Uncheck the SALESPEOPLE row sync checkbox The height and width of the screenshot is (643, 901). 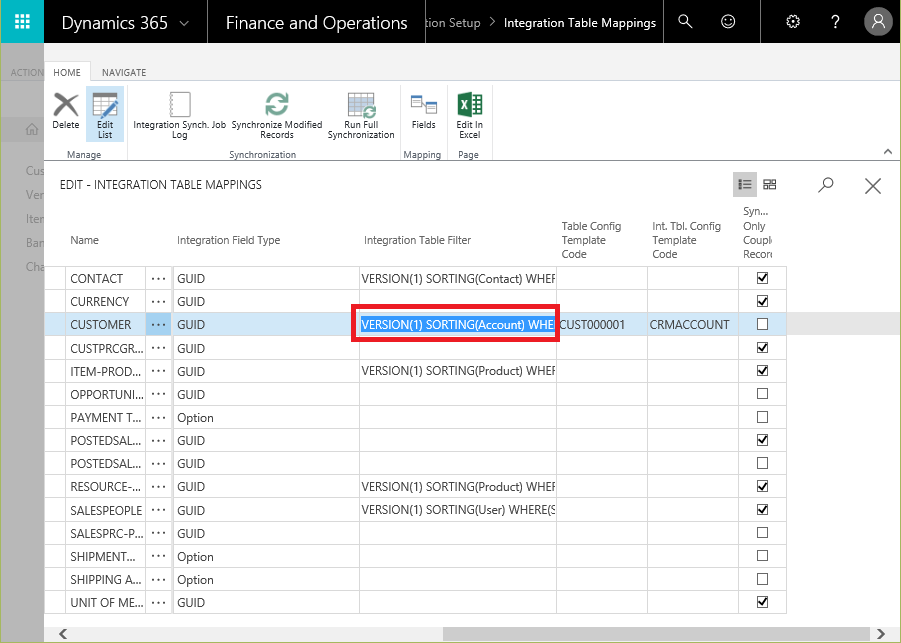click(763, 510)
